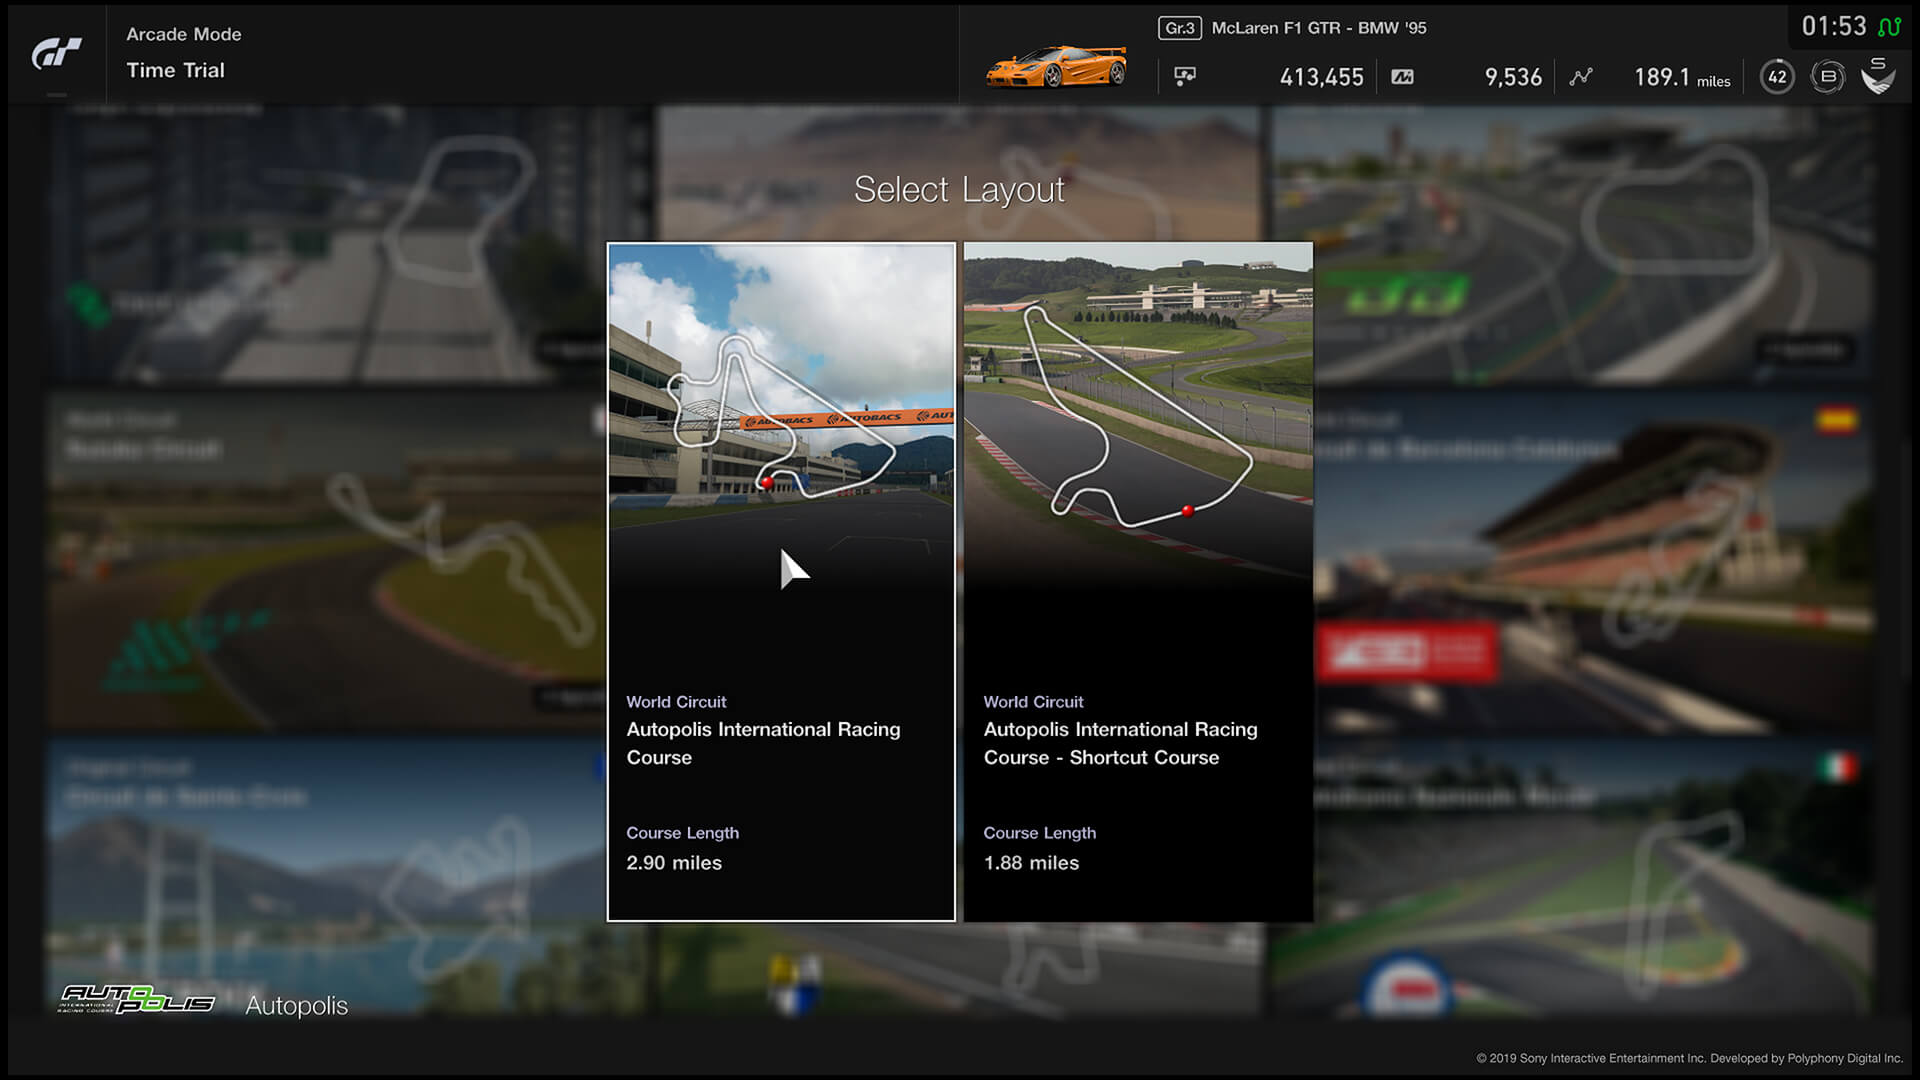1920x1080 pixels.
Task: Open the sportsmanship rating S emblem
Action: click(1878, 76)
